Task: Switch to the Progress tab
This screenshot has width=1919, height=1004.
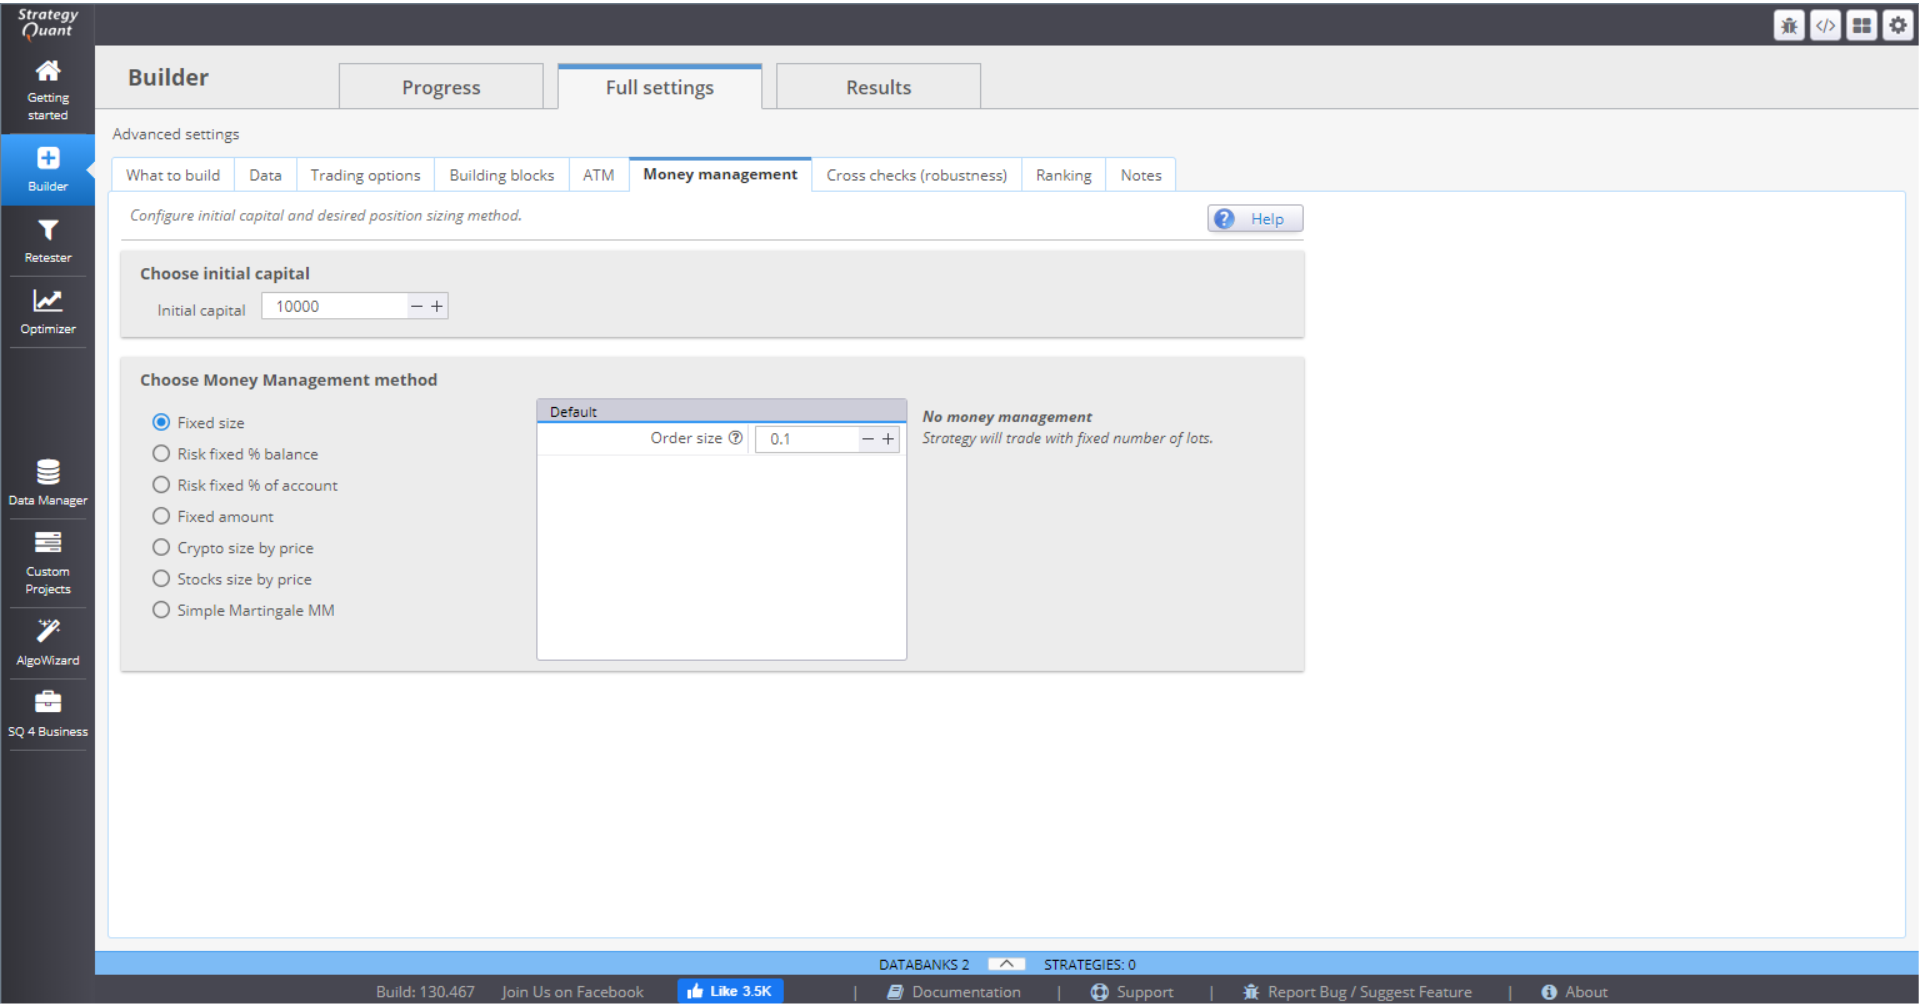Action: (x=441, y=87)
